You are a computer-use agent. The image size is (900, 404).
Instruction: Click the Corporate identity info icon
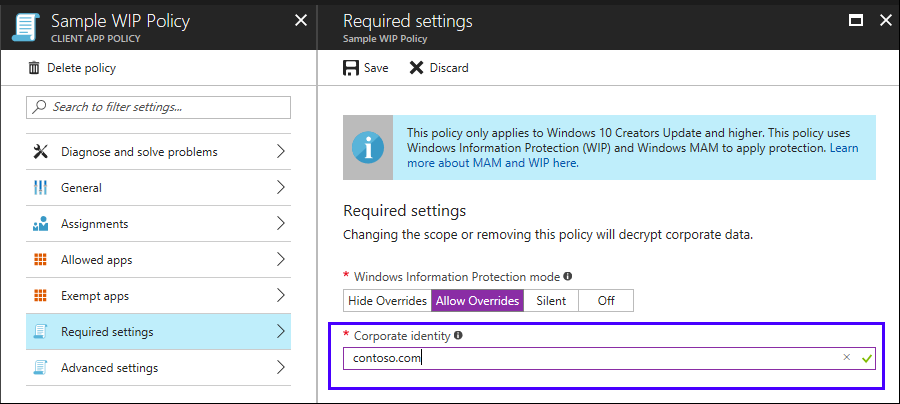(459, 336)
